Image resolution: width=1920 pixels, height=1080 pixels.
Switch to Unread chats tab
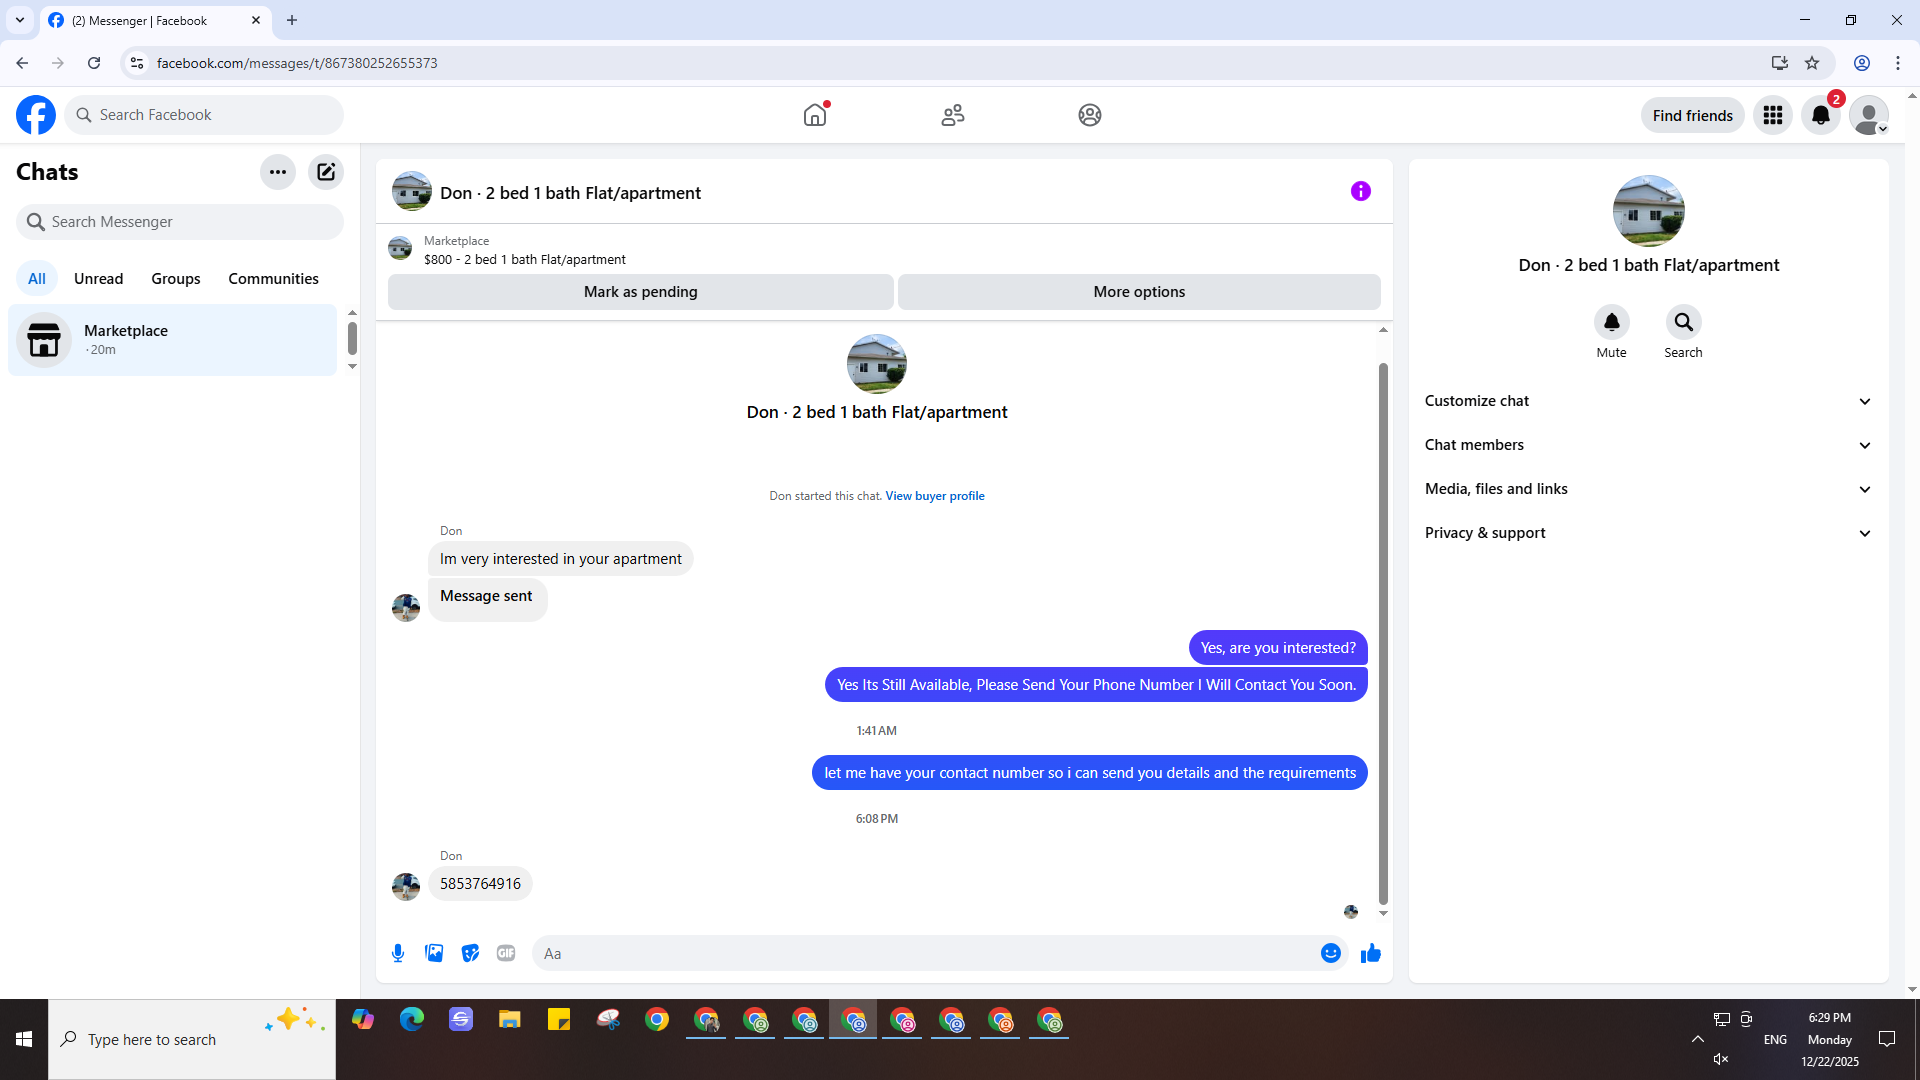pos(98,279)
